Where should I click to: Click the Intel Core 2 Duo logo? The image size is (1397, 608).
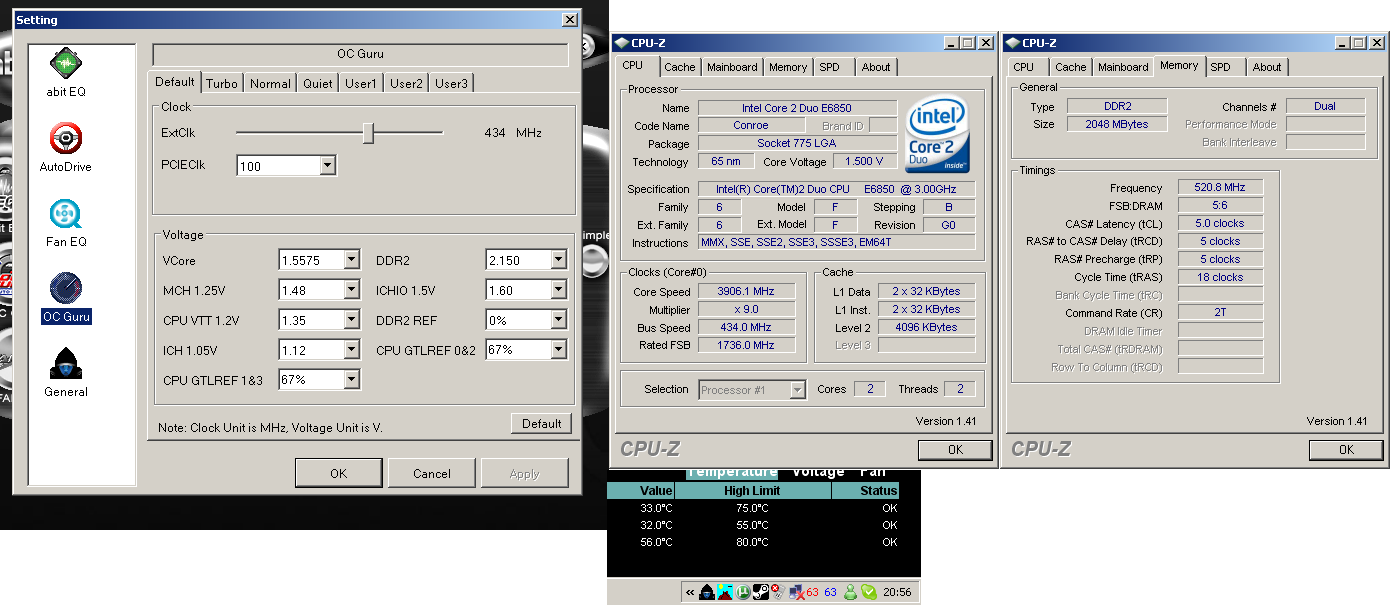(x=937, y=135)
